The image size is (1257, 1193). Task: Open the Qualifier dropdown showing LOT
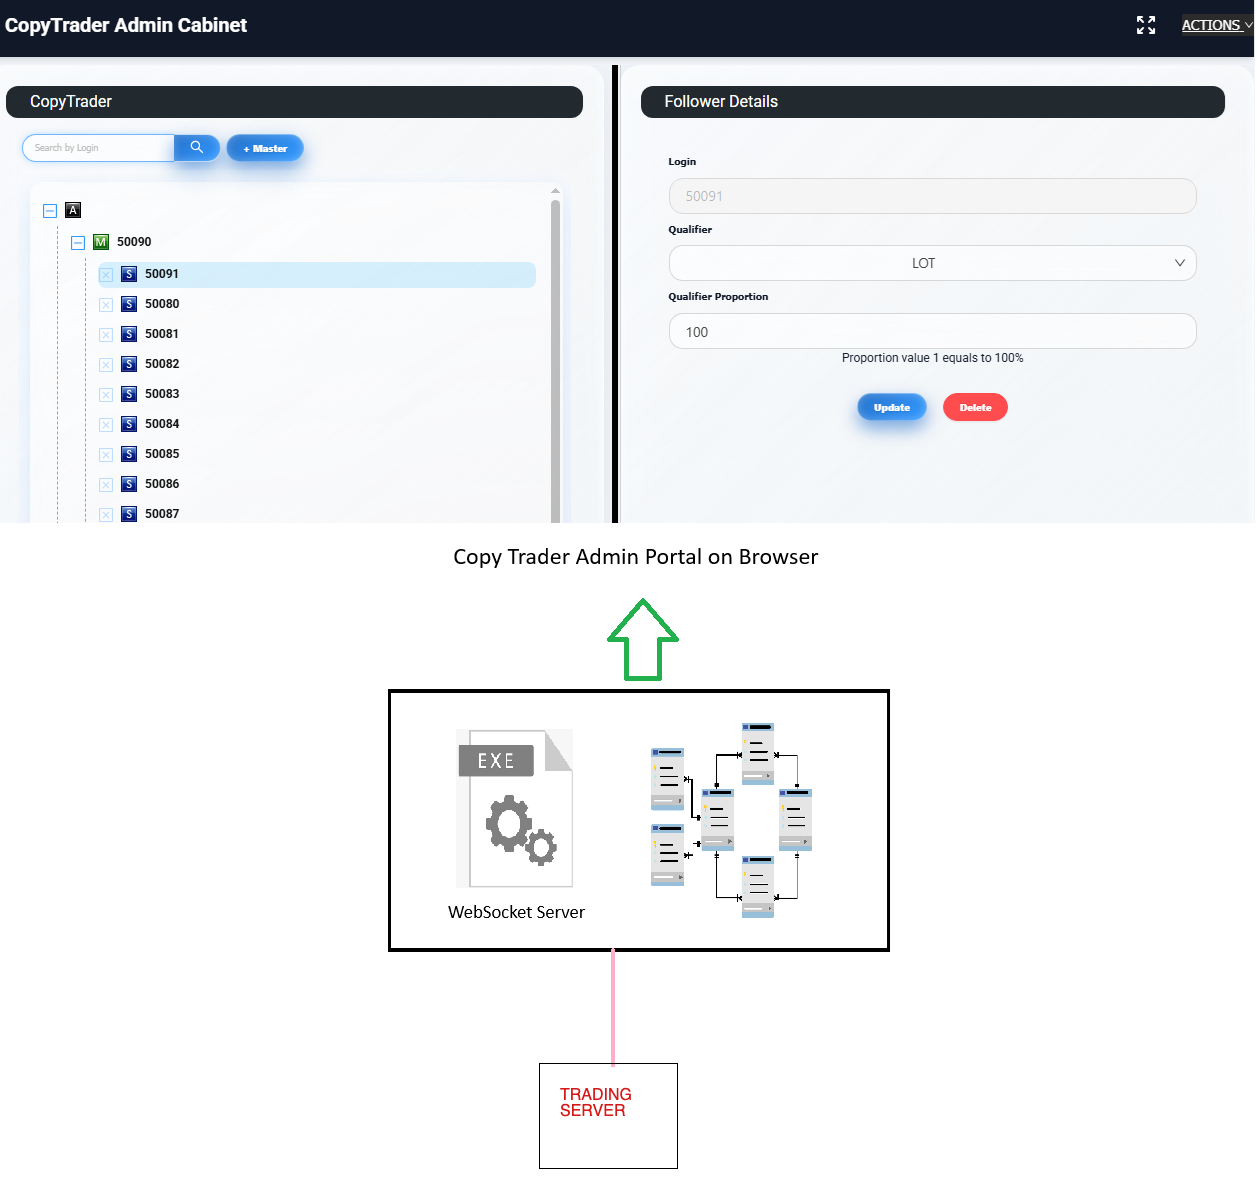pyautogui.click(x=932, y=263)
